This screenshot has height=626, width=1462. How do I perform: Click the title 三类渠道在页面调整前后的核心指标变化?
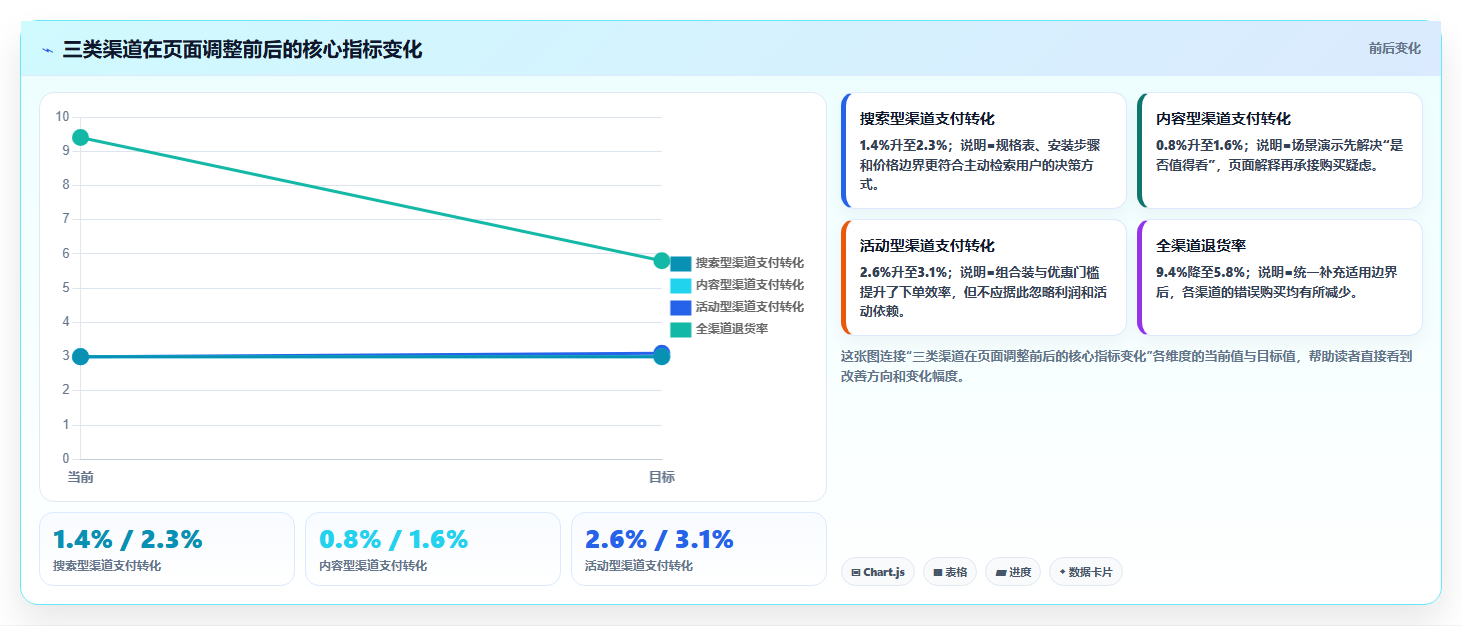(242, 50)
